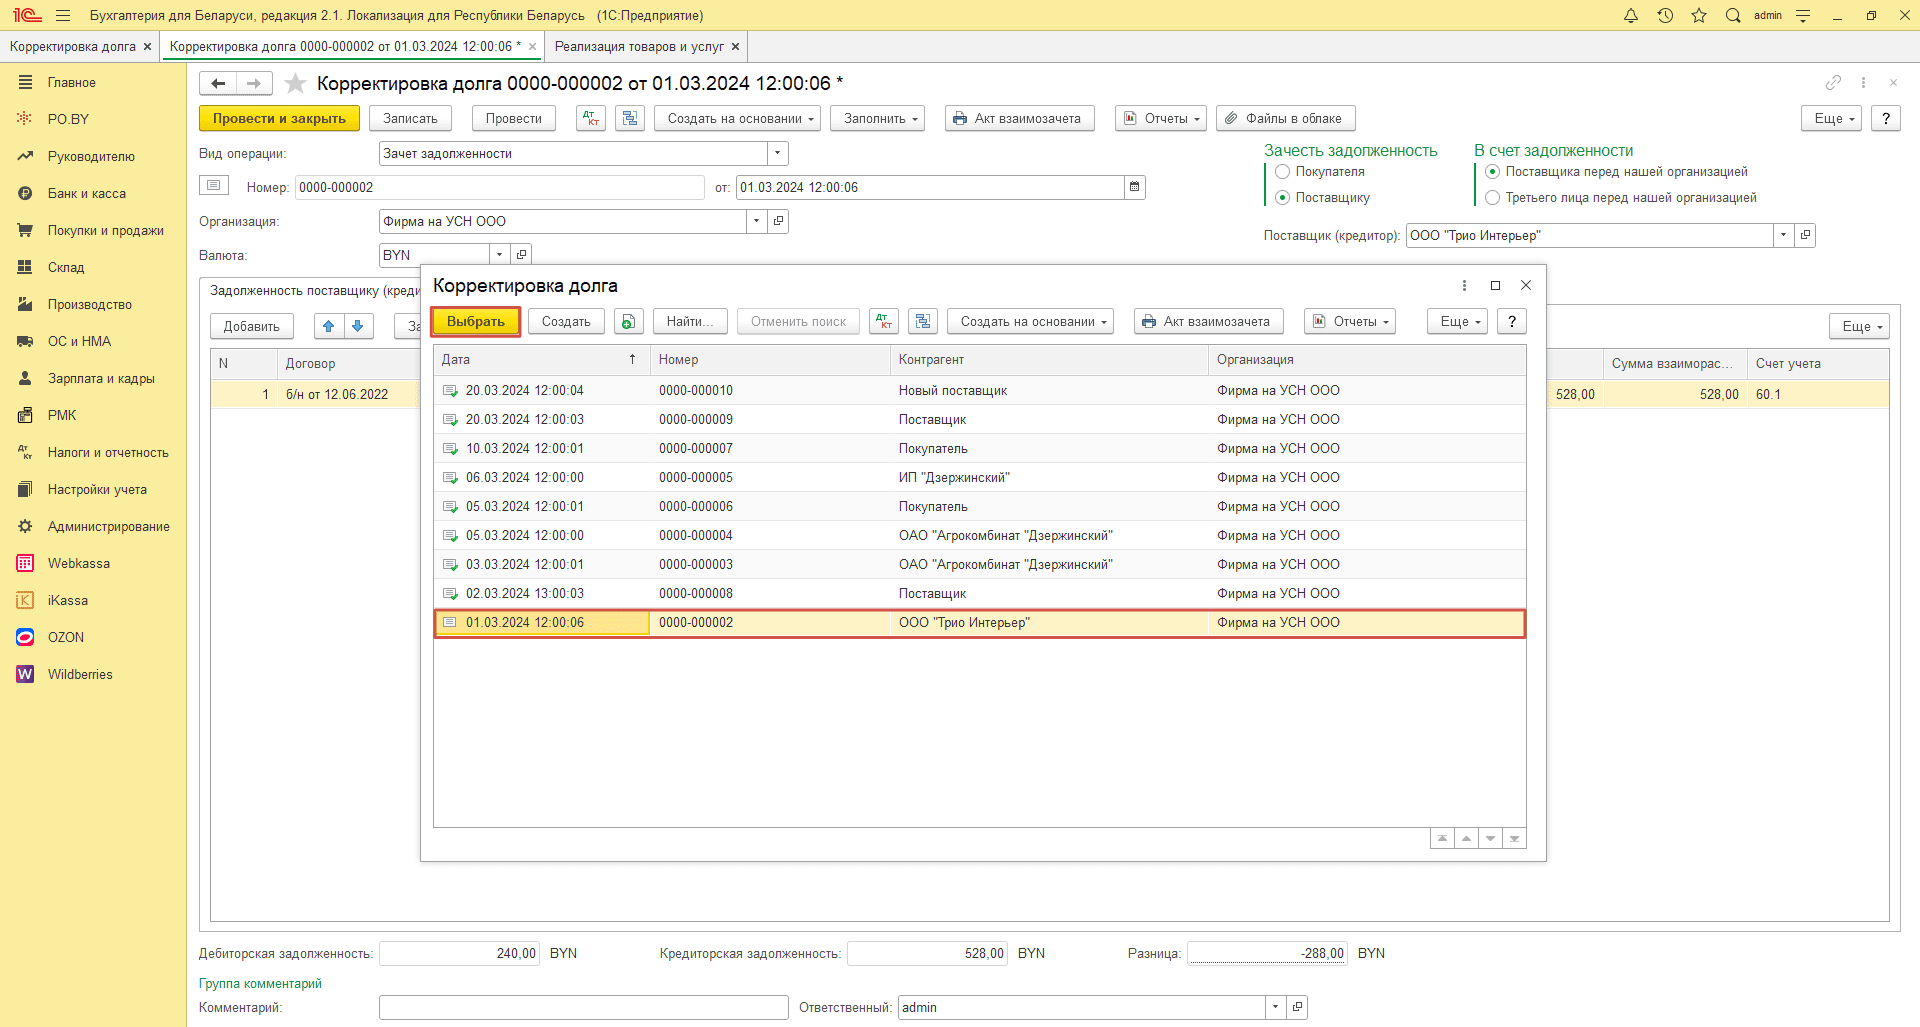This screenshot has height=1027, width=1920.
Task: Click Группа комментарий link
Action: 260,984
